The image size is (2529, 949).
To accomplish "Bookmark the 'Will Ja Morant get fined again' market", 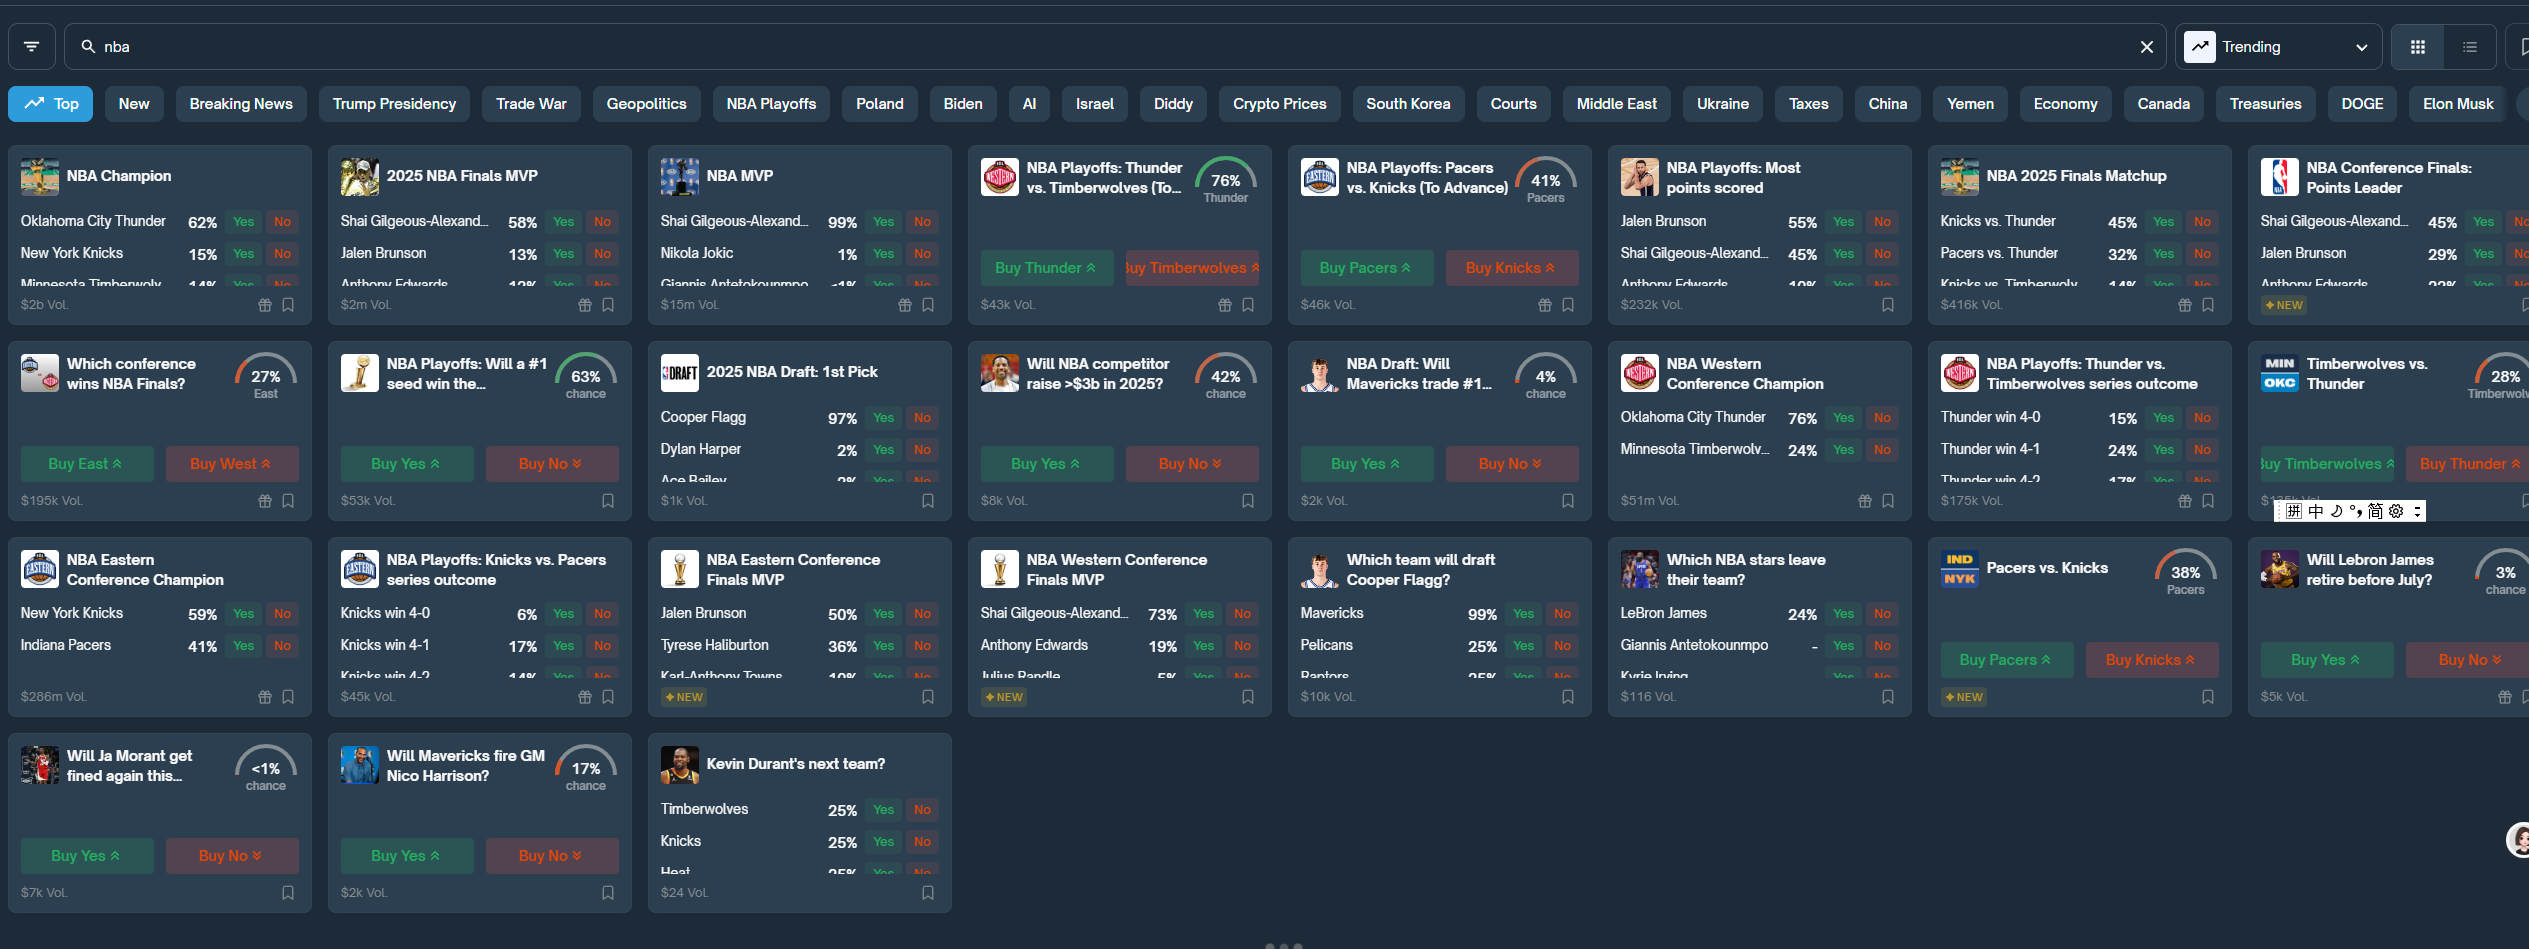I will click(288, 893).
